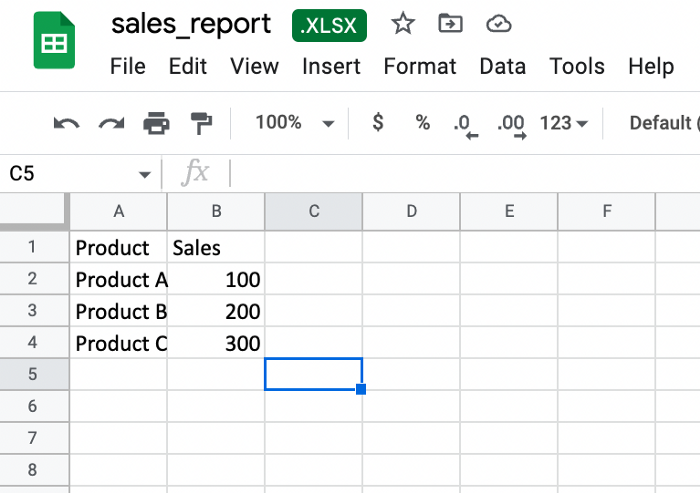Screen dimensions: 700x493
Task: Apply percent format button
Action: coord(422,122)
